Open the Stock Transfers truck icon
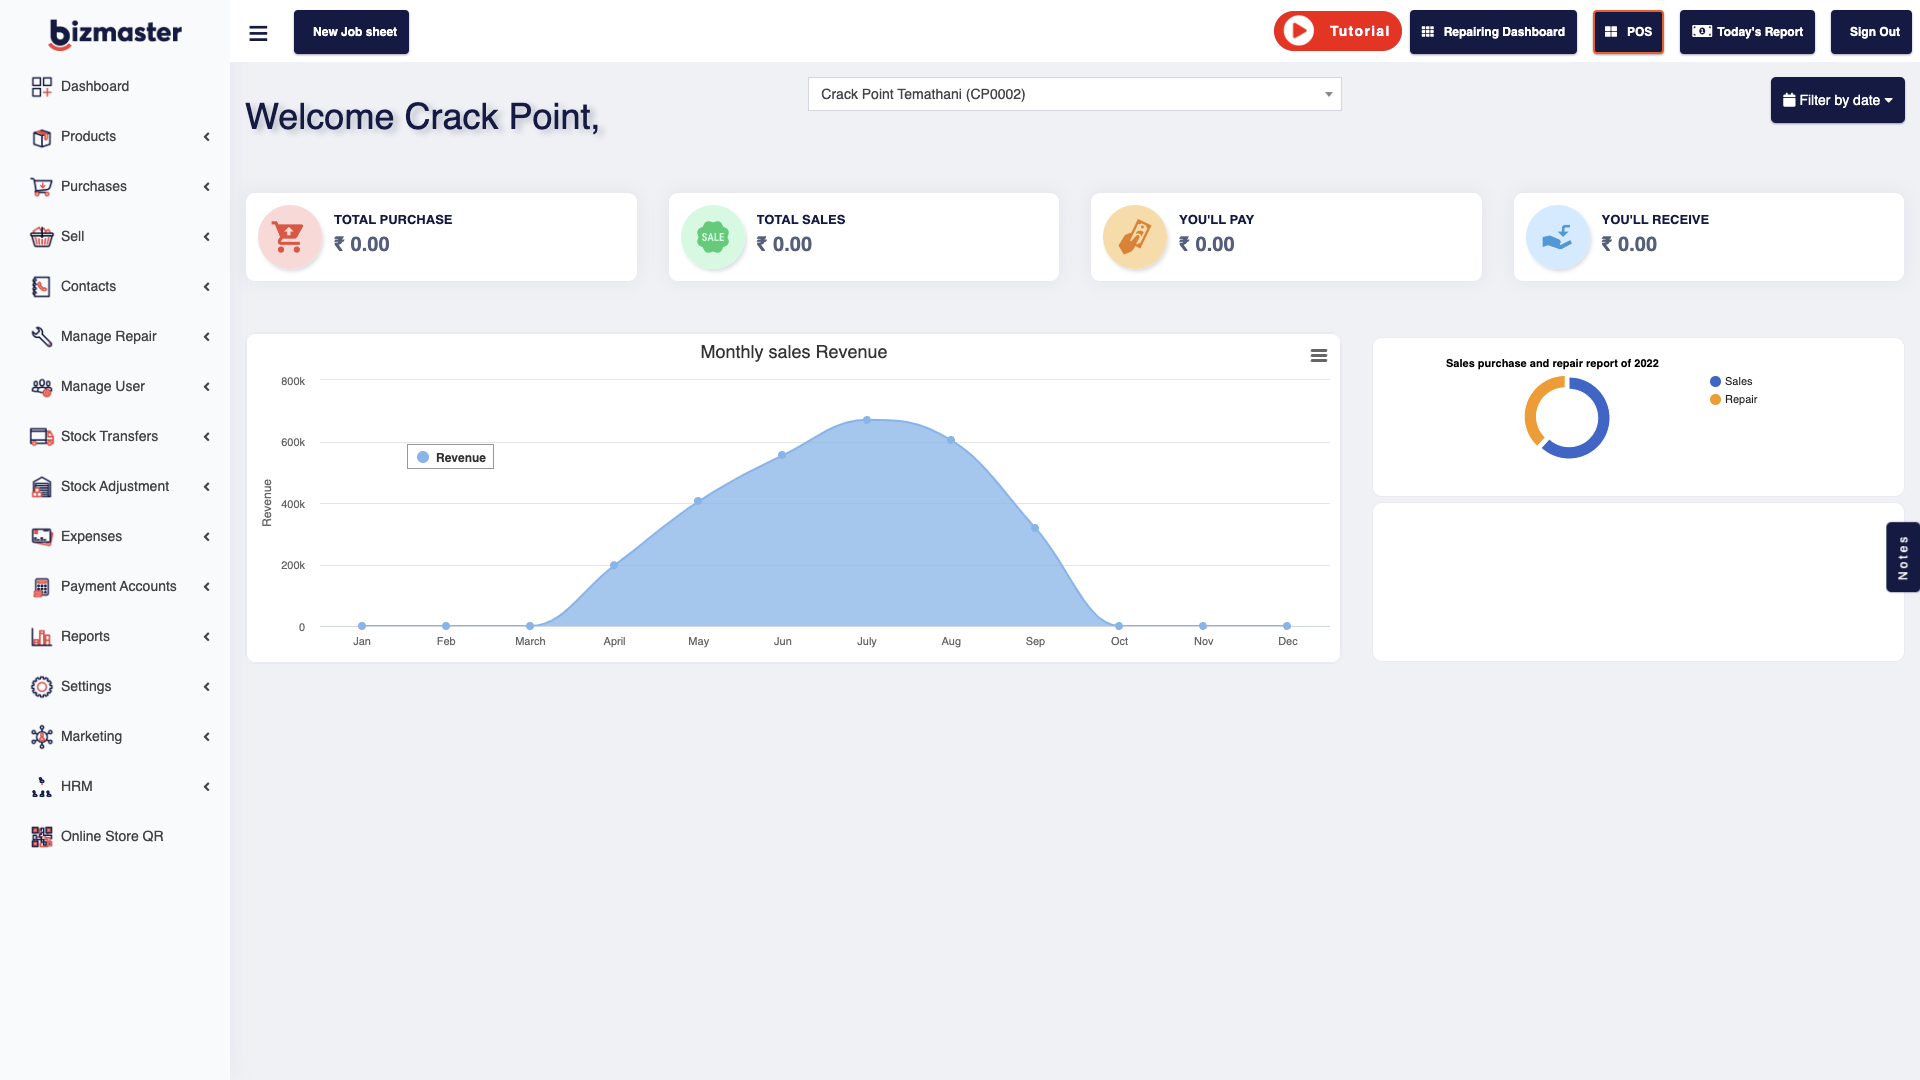The height and width of the screenshot is (1080, 1920). [x=41, y=436]
